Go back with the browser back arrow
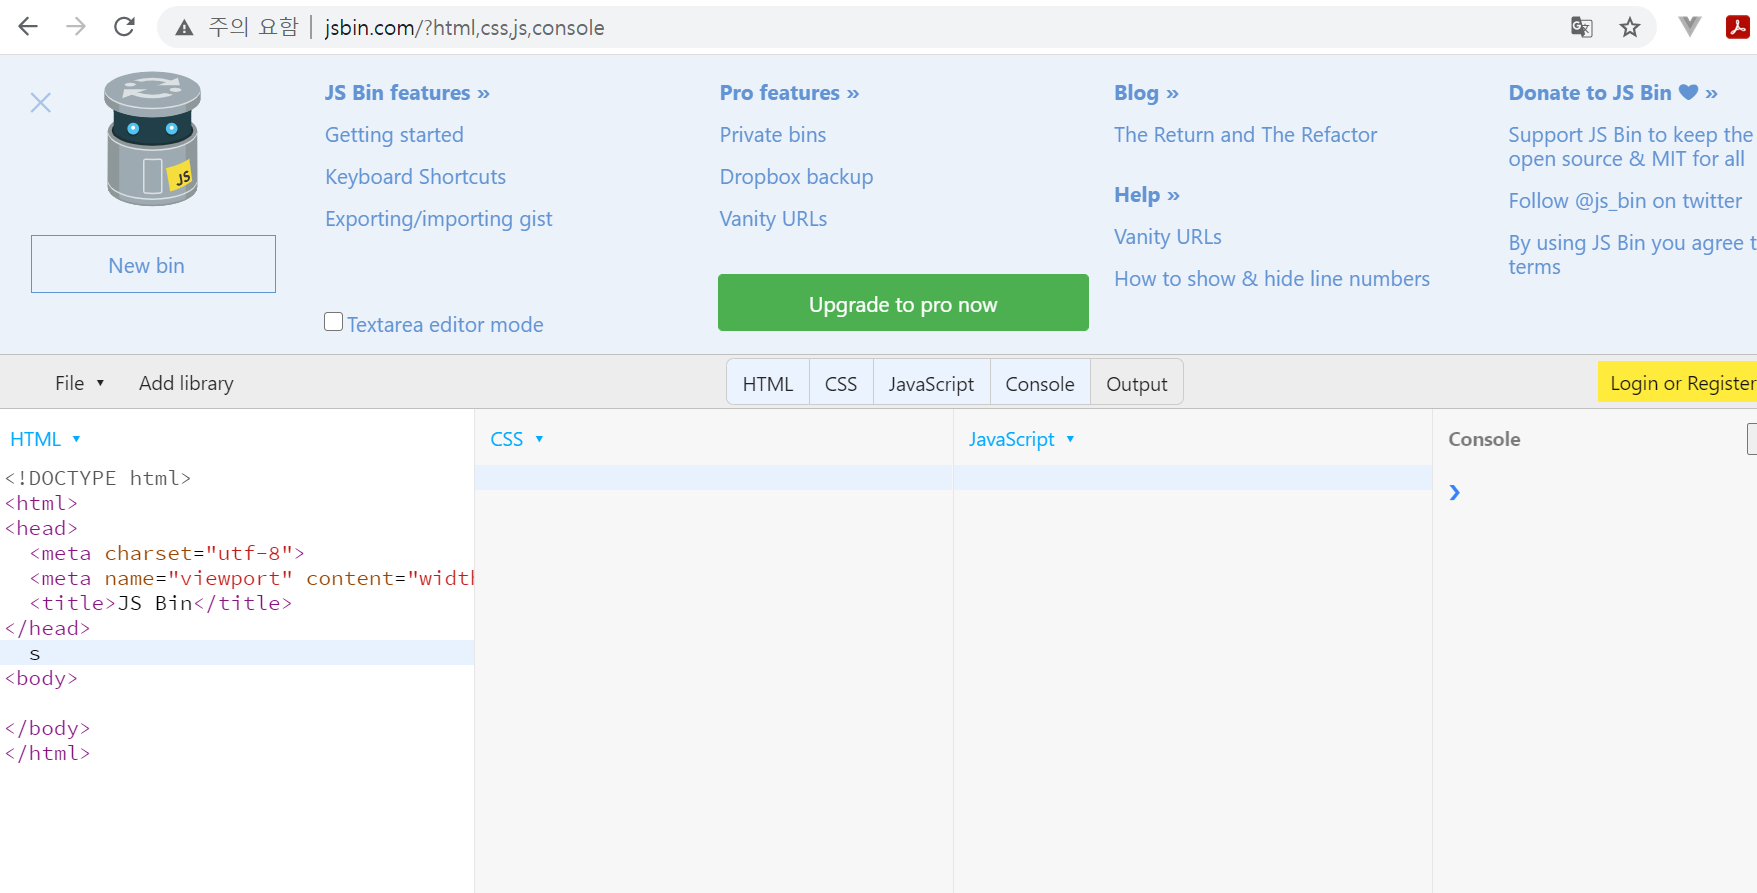Viewport: 1757px width, 893px height. pyautogui.click(x=28, y=27)
